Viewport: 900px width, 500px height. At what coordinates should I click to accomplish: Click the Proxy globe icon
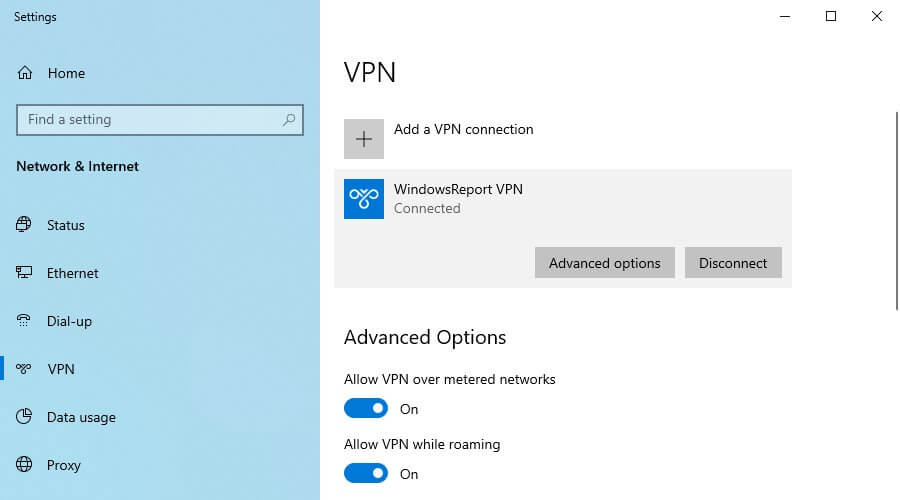click(24, 464)
